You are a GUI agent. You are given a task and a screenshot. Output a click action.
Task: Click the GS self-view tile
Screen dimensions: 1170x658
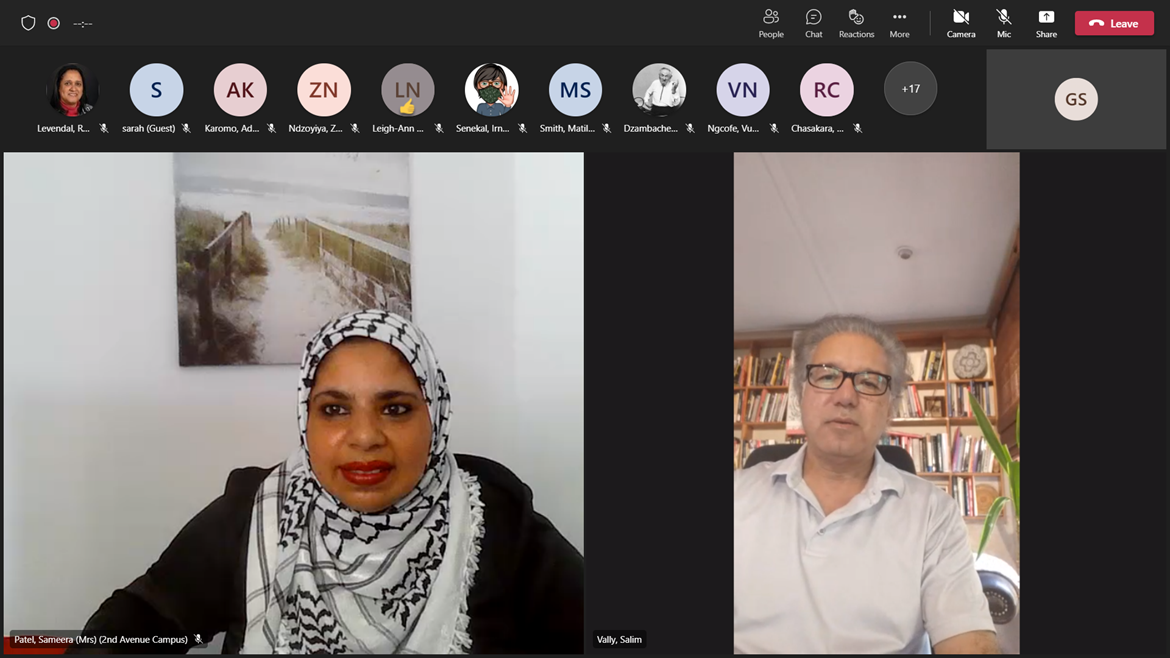(x=1076, y=99)
